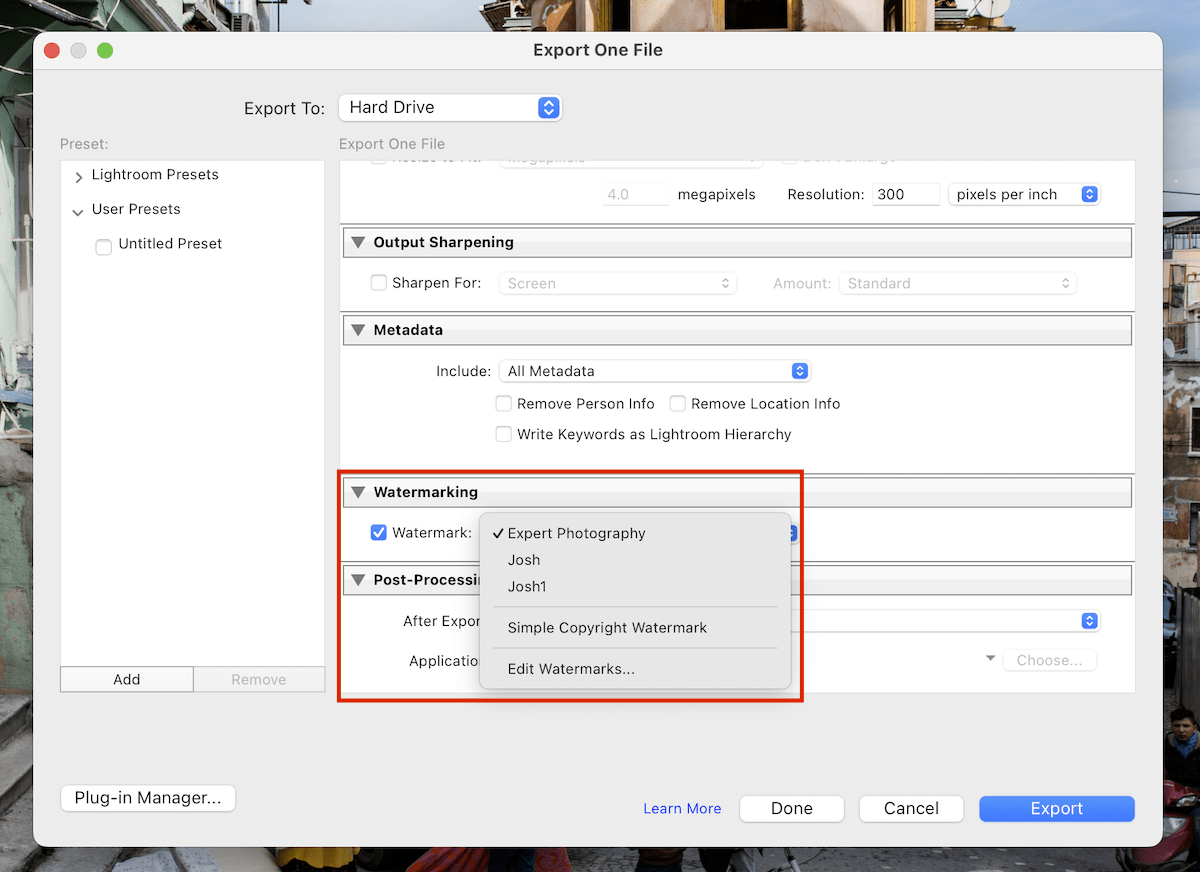1200x872 pixels.
Task: Collapse the Watermarking section disclosure triangle
Action: pyautogui.click(x=358, y=492)
